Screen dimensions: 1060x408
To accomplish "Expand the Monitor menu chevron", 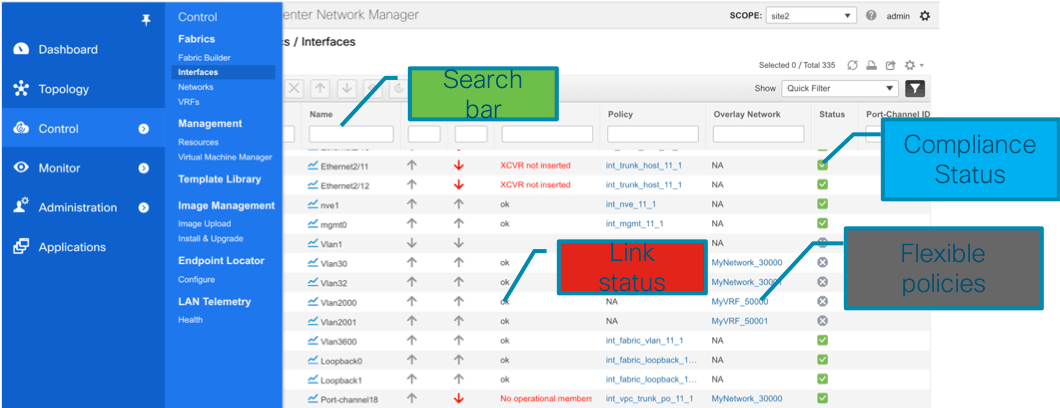I will [143, 168].
